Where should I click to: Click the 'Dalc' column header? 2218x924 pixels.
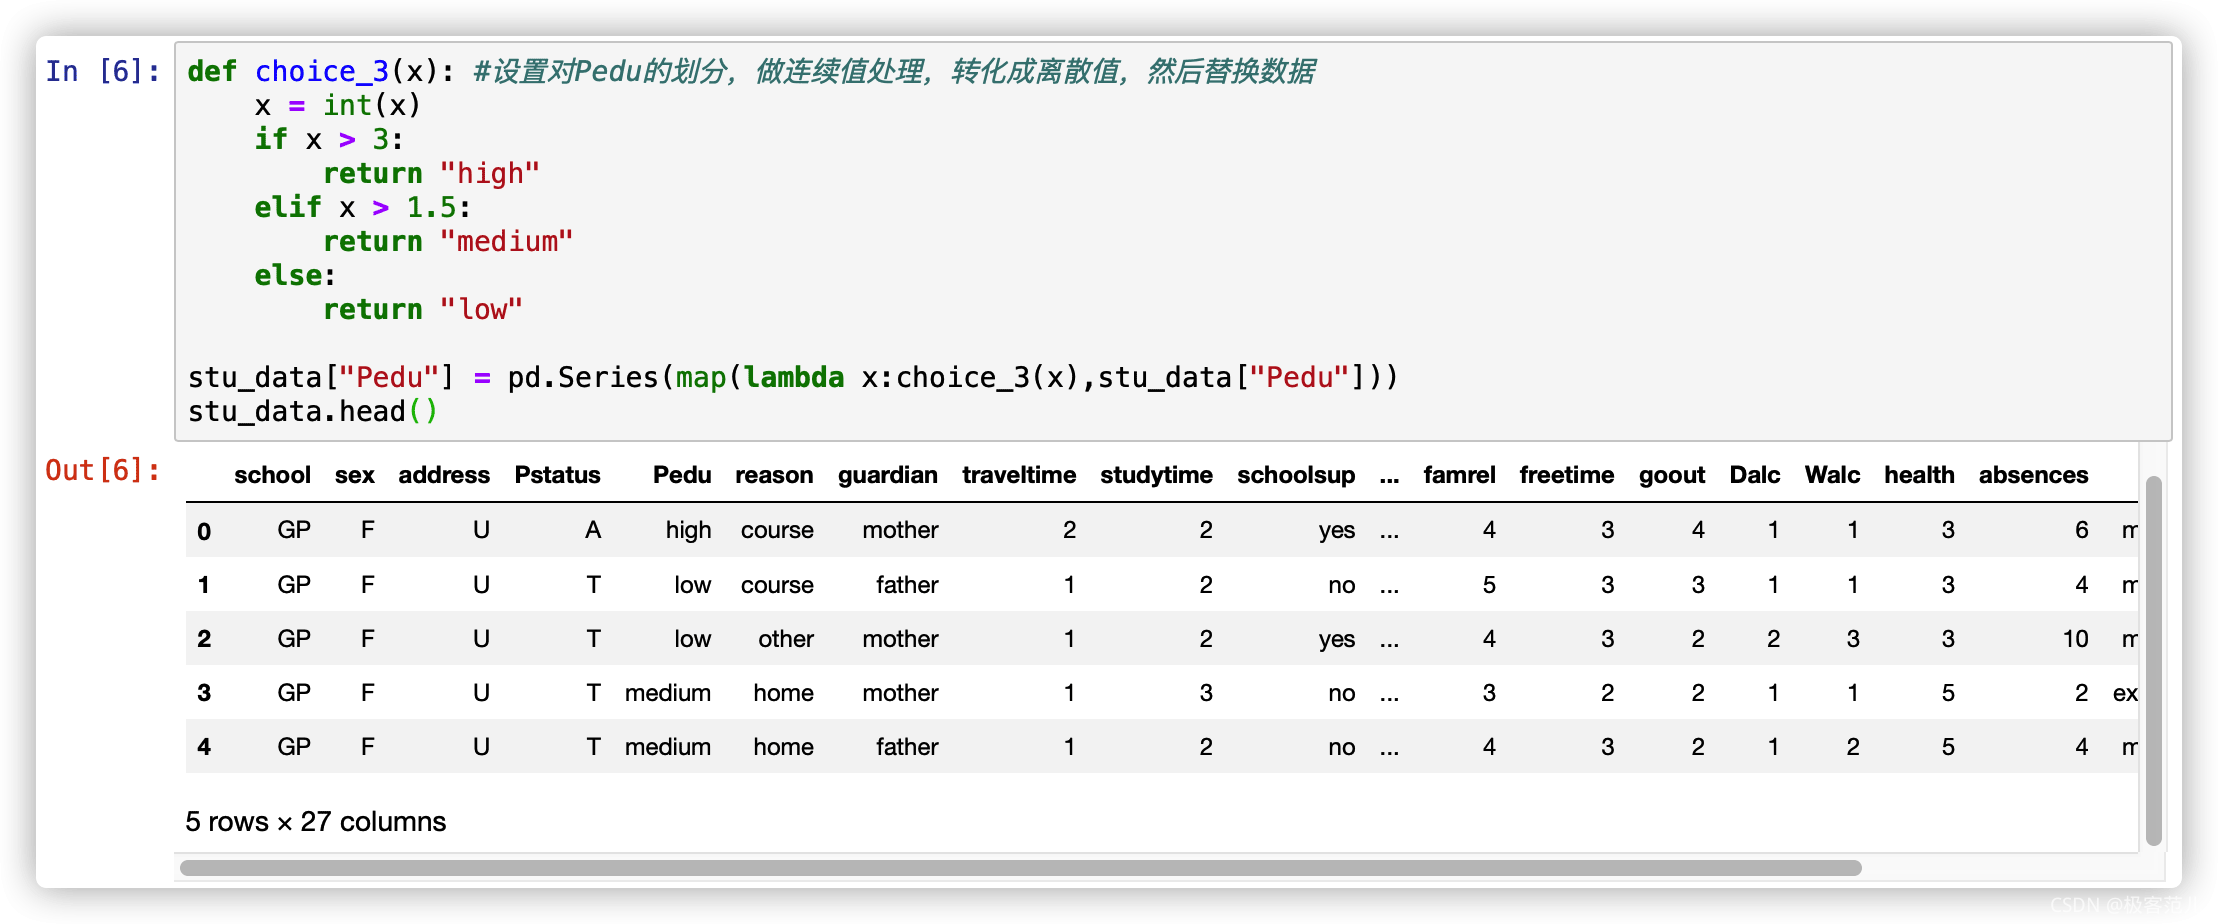1754,475
